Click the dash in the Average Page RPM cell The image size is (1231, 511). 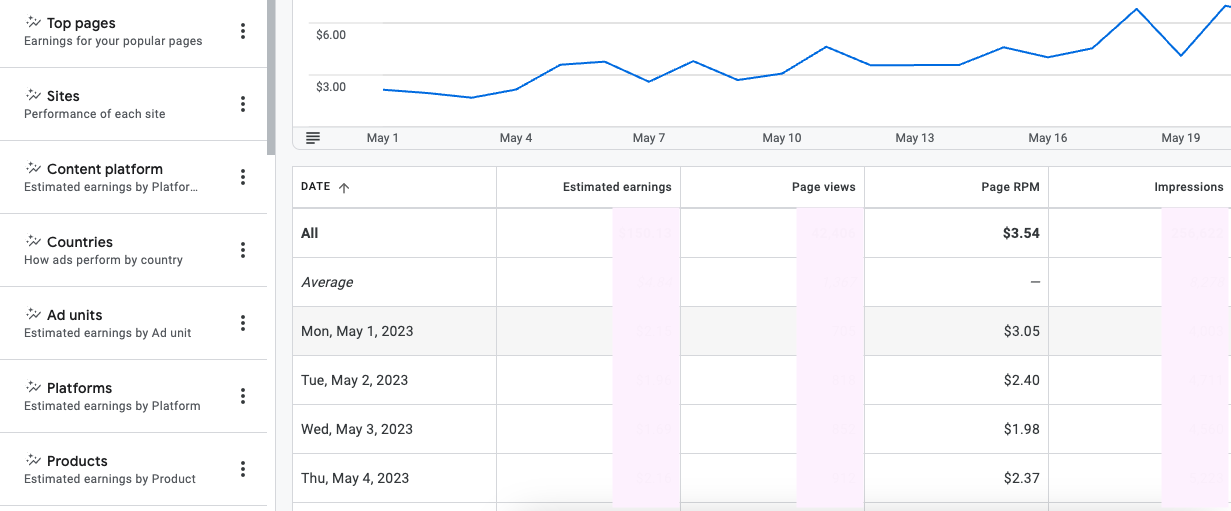point(1035,282)
